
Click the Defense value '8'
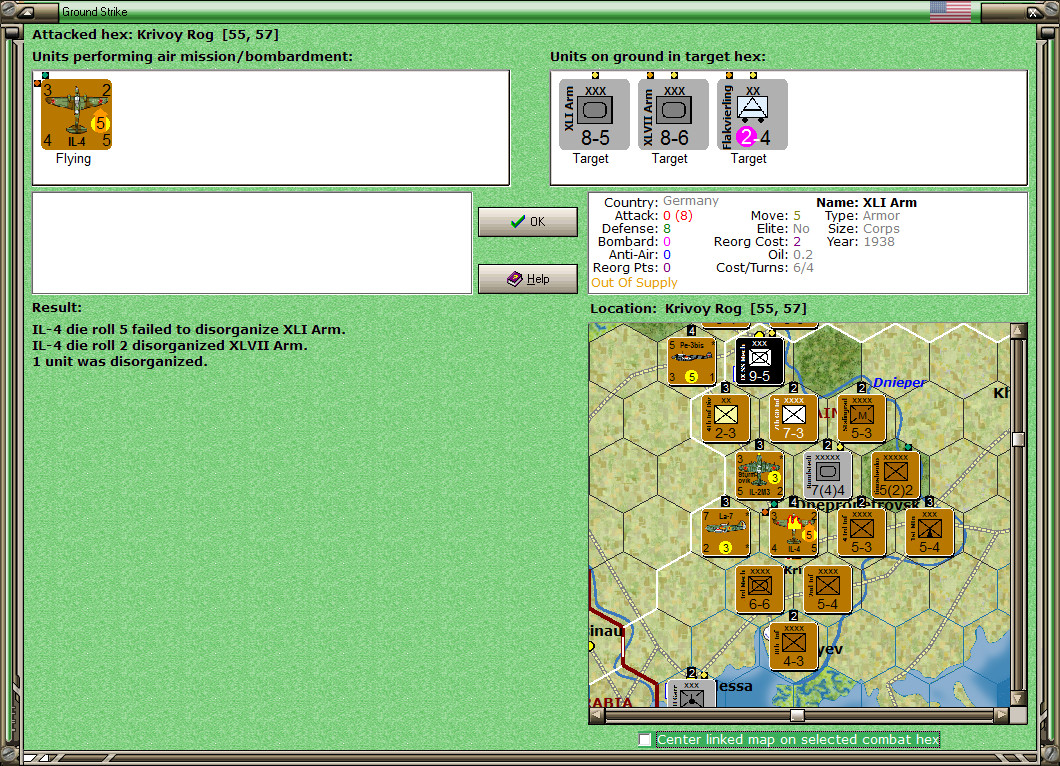click(x=667, y=229)
